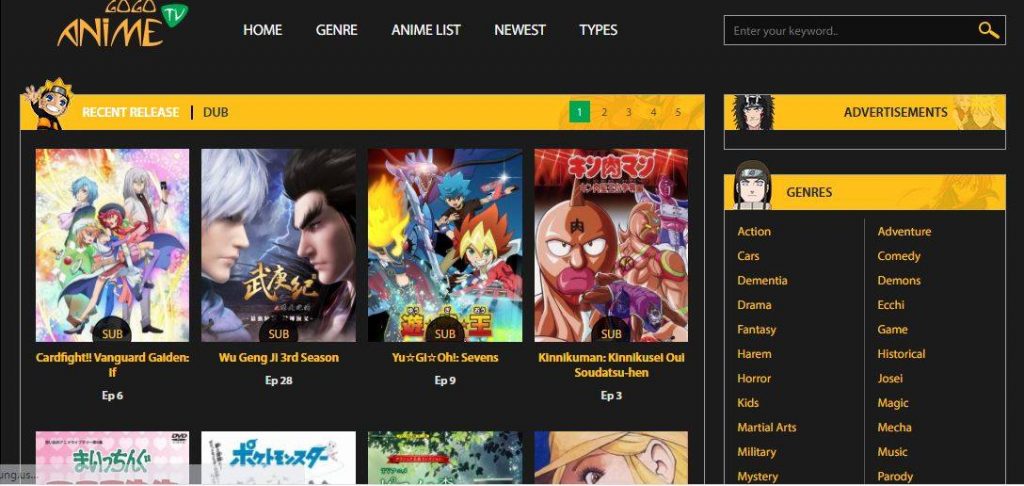Select the Comedy genre
This screenshot has height=486, width=1024.
[899, 256]
